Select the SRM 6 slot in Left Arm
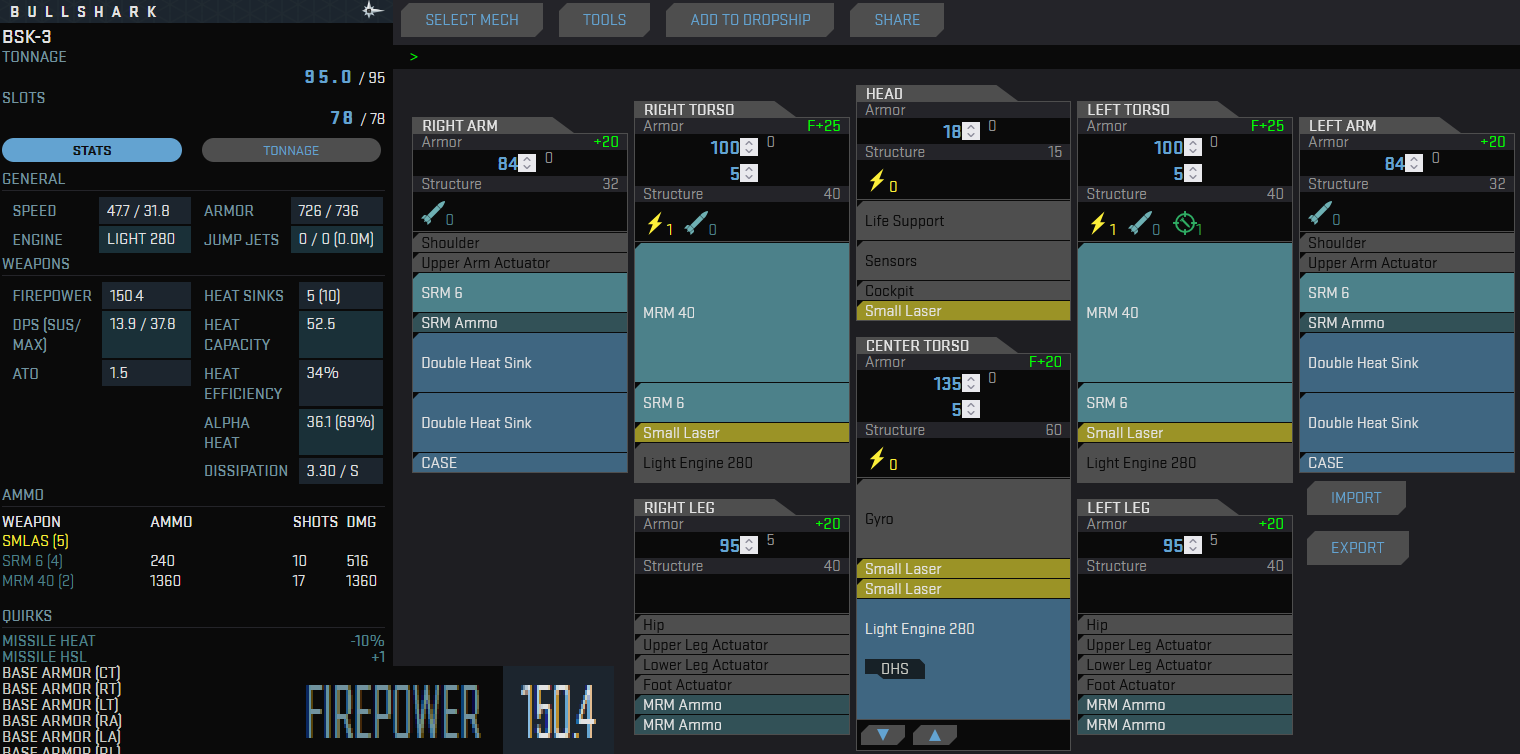The height and width of the screenshot is (754, 1520). pyautogui.click(x=1407, y=293)
